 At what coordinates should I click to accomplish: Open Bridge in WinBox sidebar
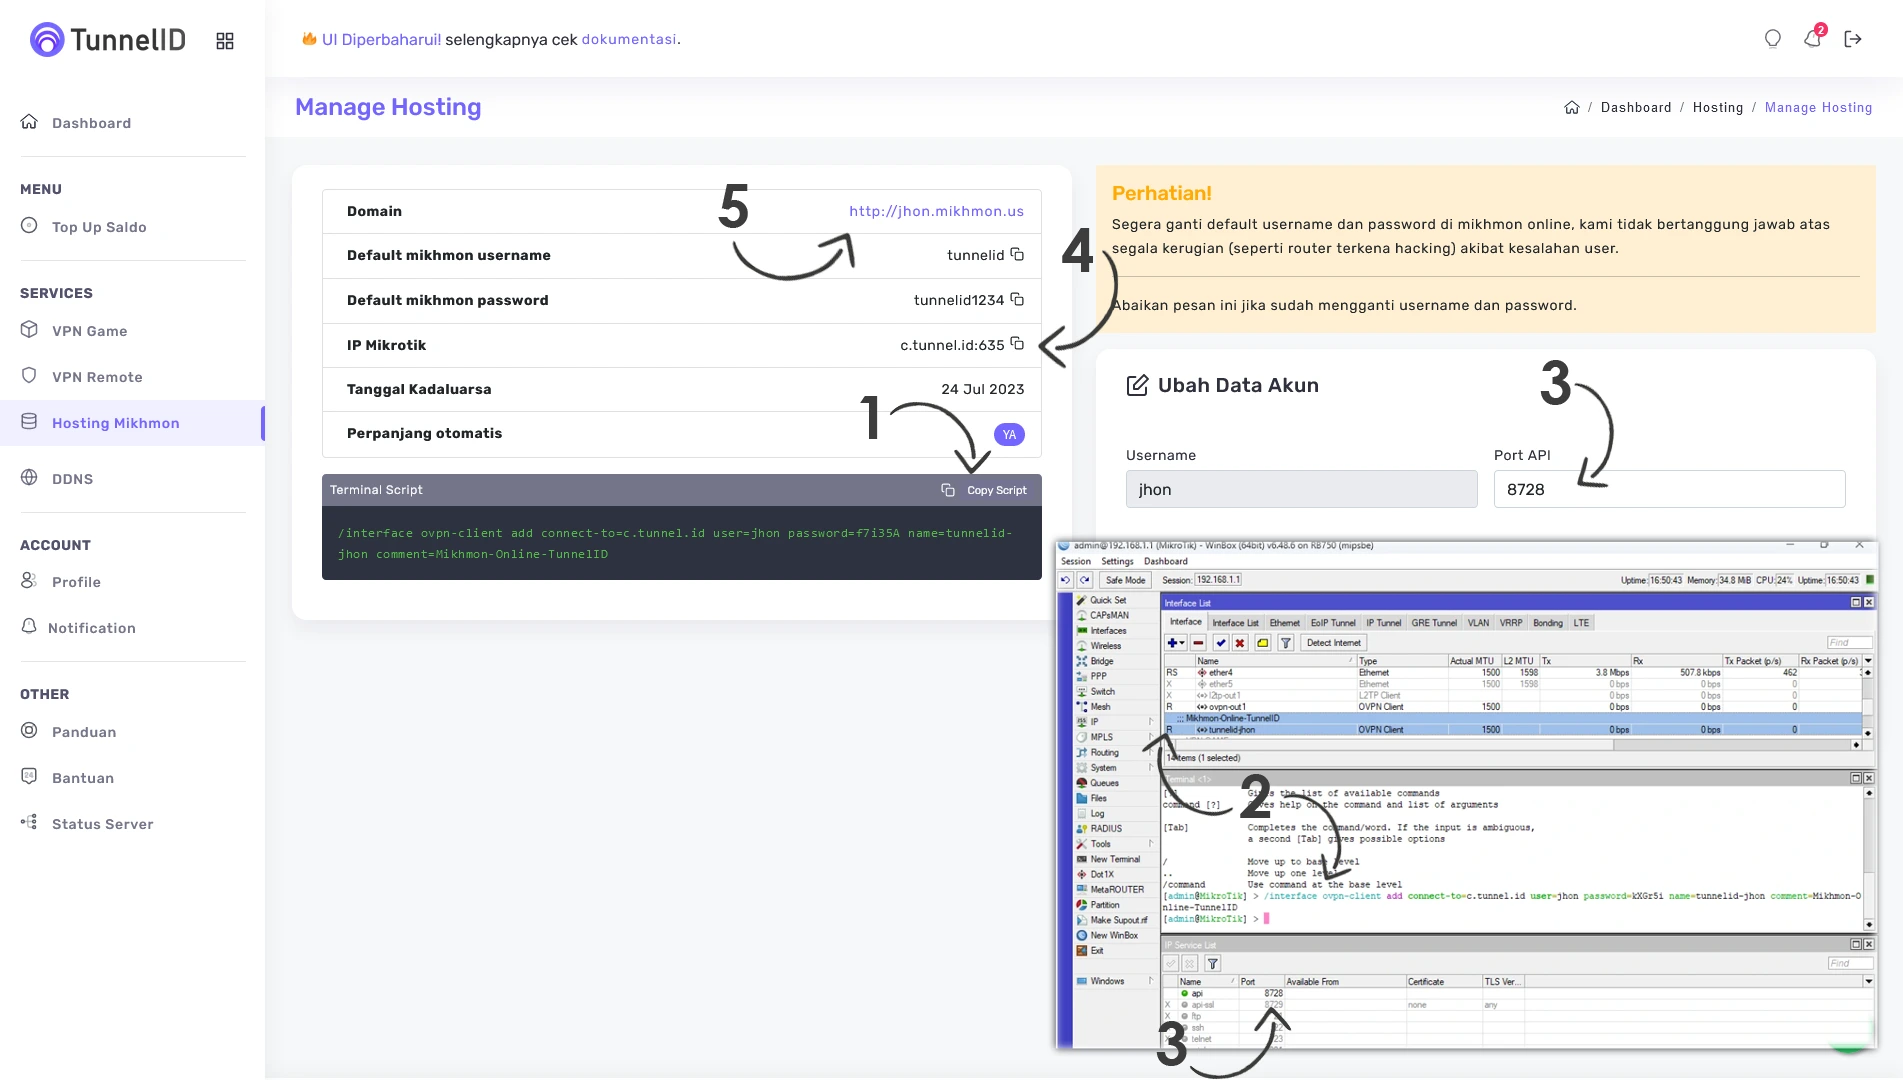click(x=1101, y=661)
